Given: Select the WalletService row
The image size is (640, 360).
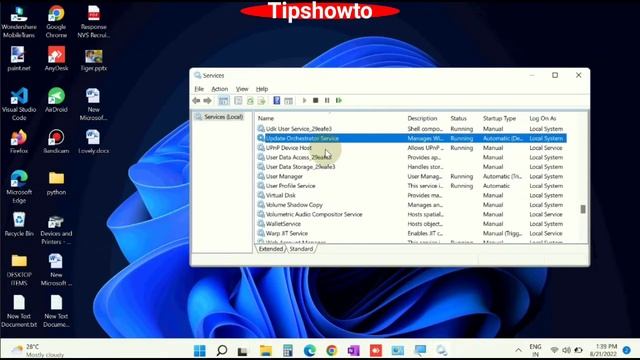Looking at the screenshot, I should [412, 224].
